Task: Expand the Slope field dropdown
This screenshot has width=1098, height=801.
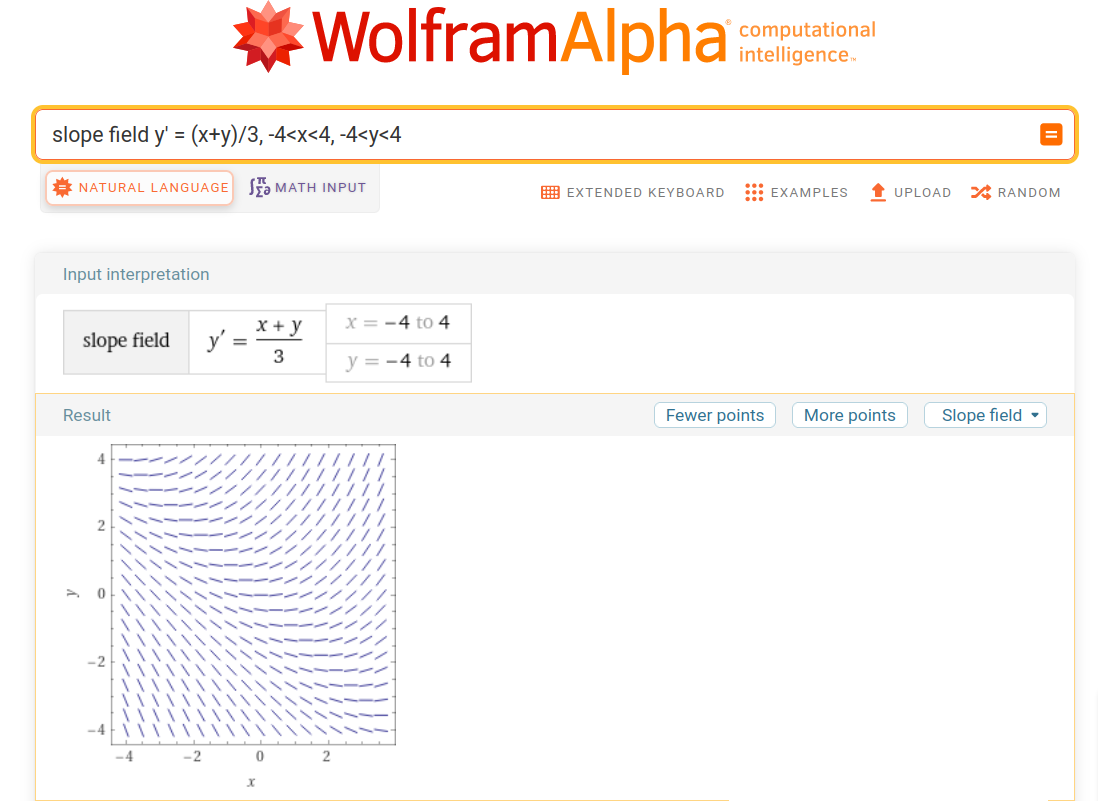Action: pos(985,415)
